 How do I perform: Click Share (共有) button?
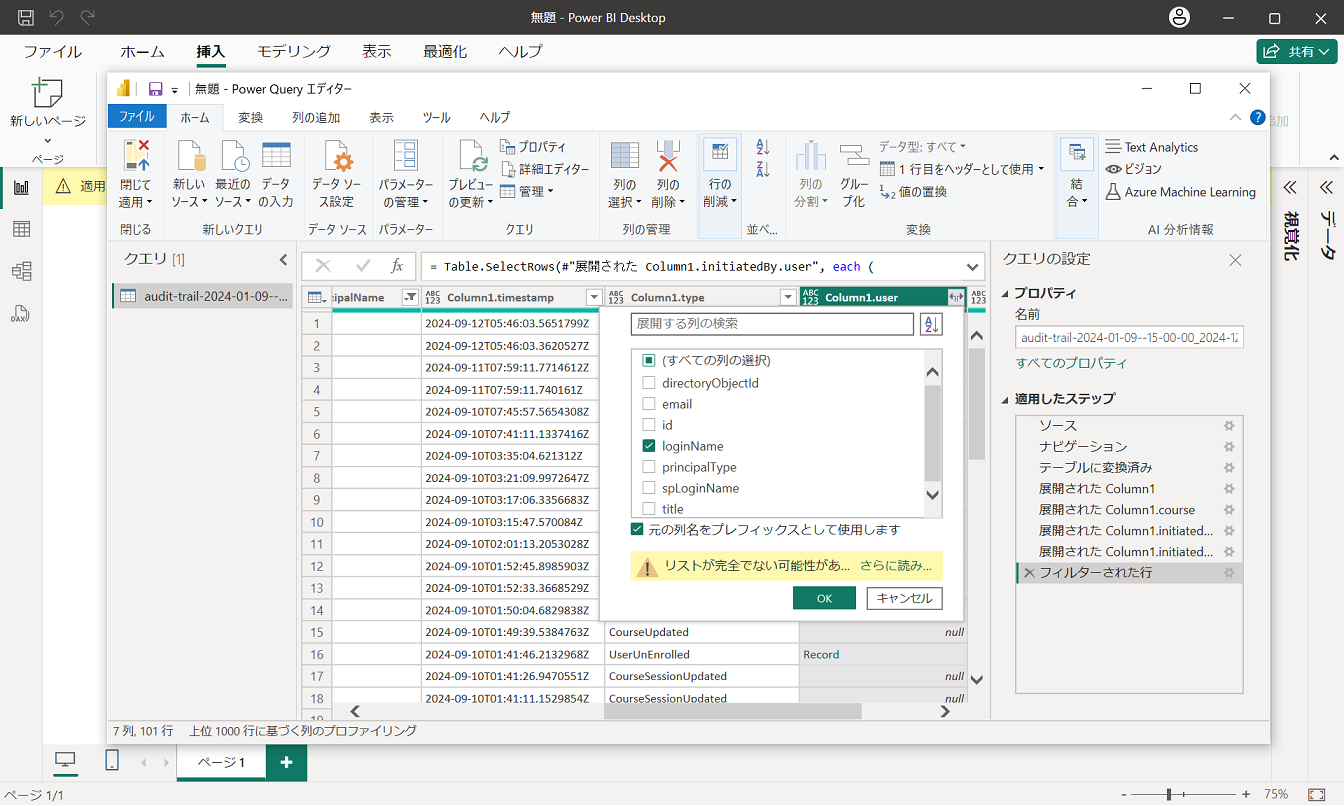coord(1297,51)
